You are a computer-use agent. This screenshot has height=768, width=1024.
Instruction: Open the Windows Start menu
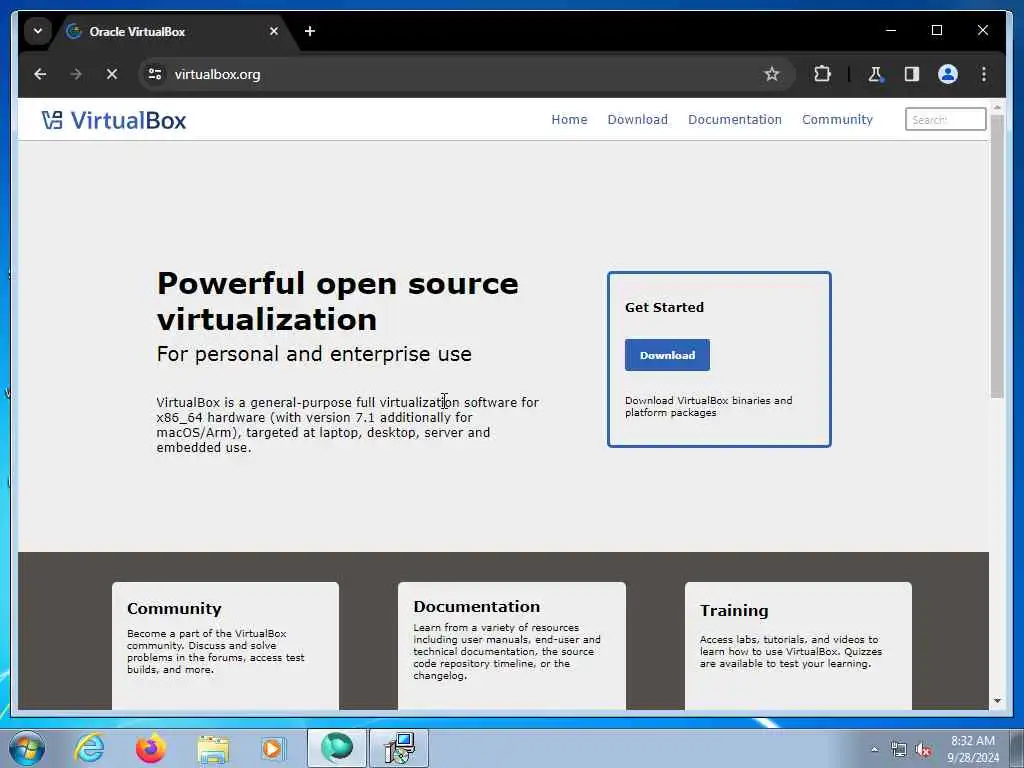[27, 748]
